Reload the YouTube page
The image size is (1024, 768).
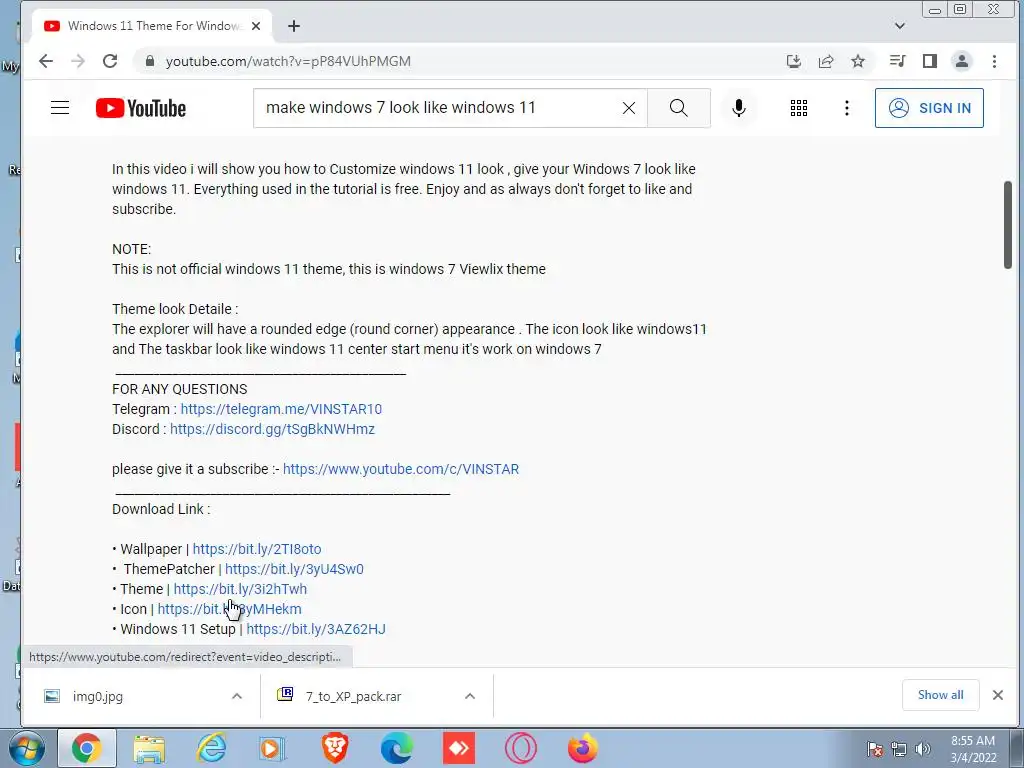pyautogui.click(x=110, y=61)
